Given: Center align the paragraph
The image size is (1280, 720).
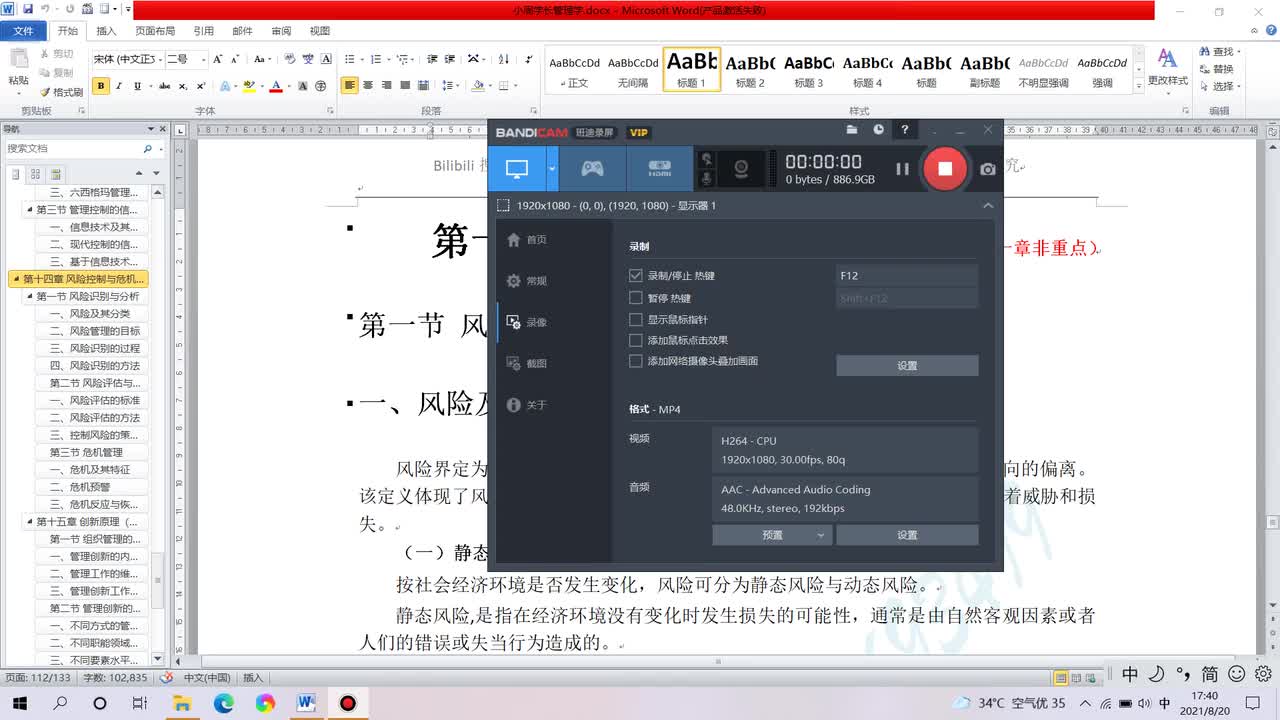Looking at the screenshot, I should (368, 86).
